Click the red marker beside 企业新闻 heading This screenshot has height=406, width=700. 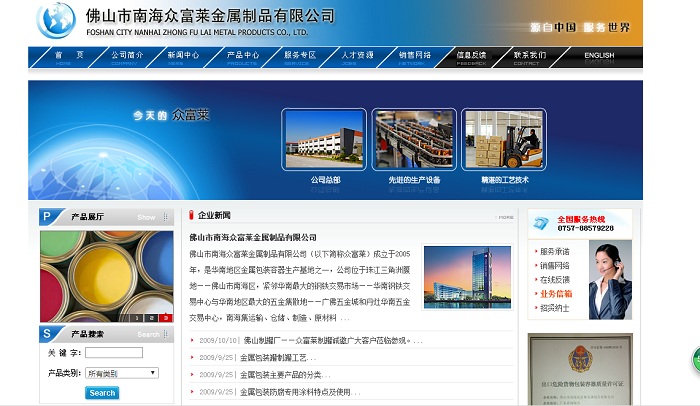tap(191, 215)
